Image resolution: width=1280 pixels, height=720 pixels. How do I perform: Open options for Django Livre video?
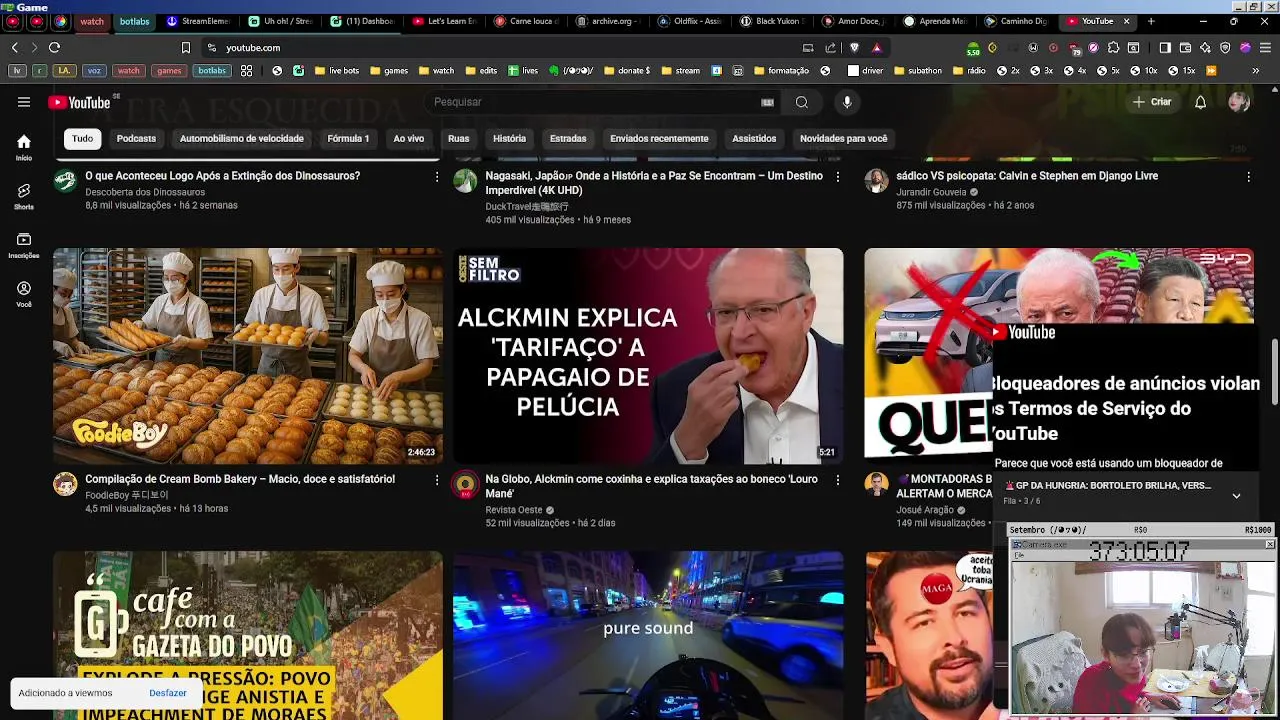point(1248,176)
